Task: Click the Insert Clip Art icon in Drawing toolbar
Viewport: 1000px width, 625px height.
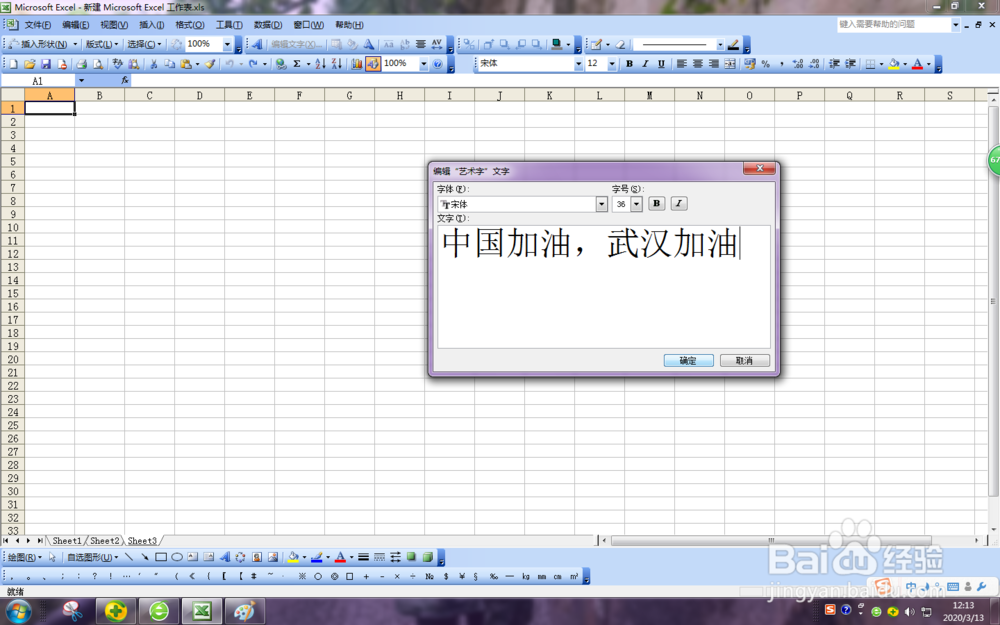Action: (x=256, y=557)
